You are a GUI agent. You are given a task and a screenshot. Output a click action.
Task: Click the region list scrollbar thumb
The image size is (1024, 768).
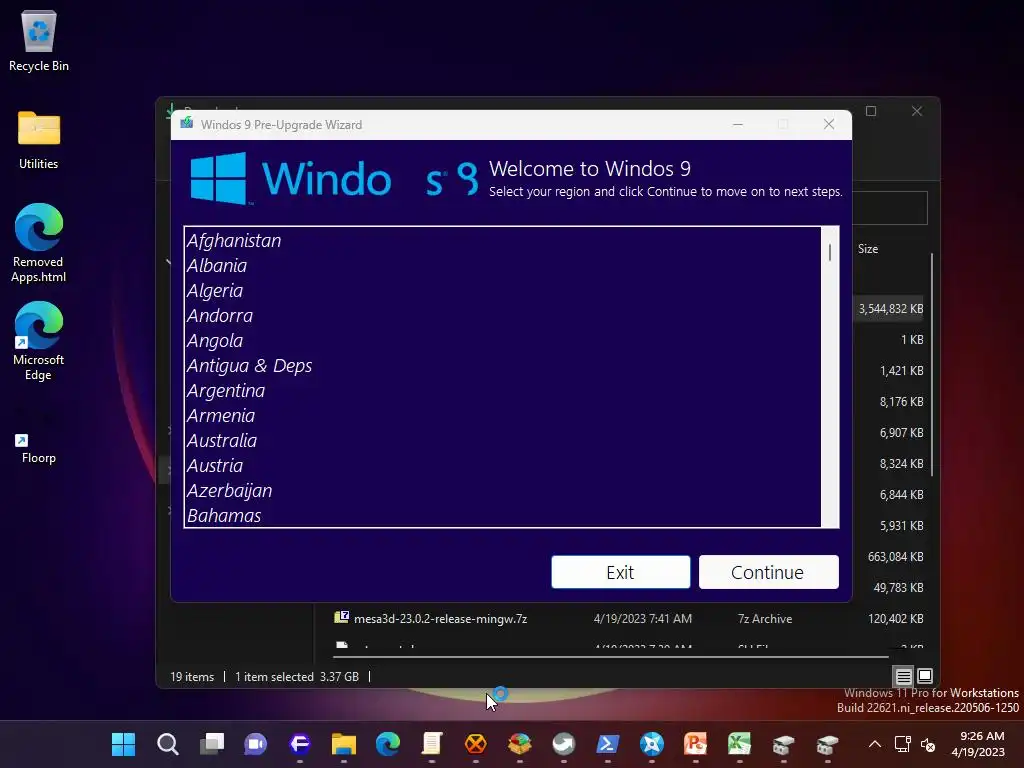(829, 252)
